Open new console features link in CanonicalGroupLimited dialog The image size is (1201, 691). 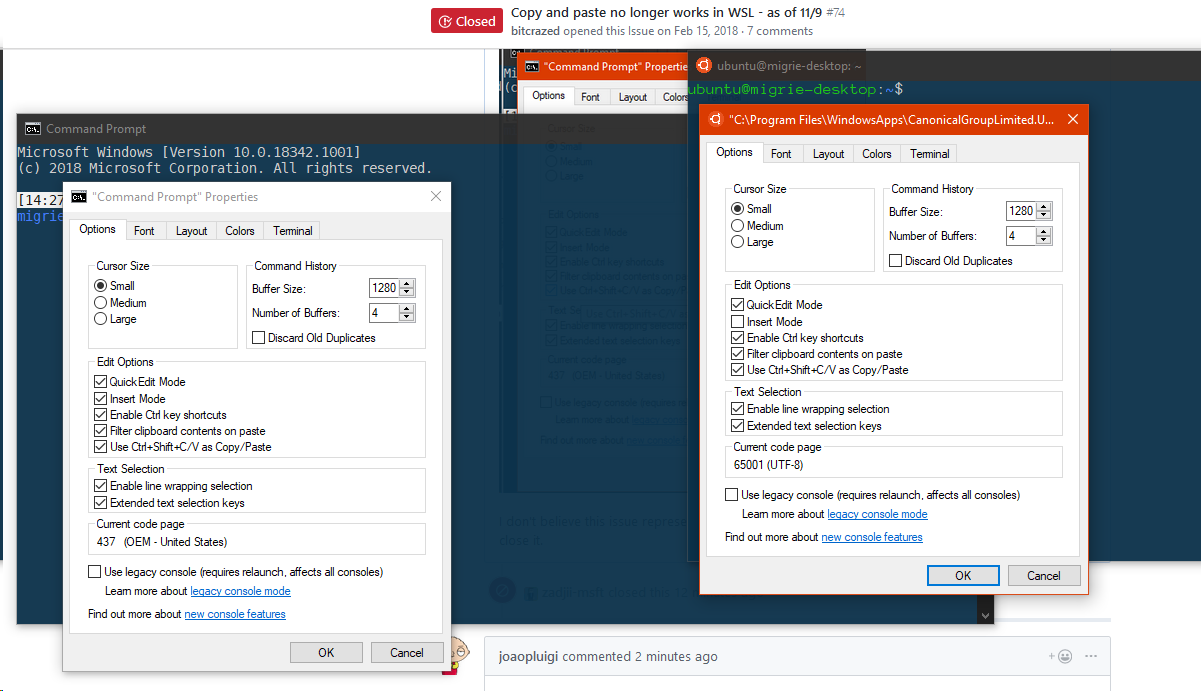[872, 537]
